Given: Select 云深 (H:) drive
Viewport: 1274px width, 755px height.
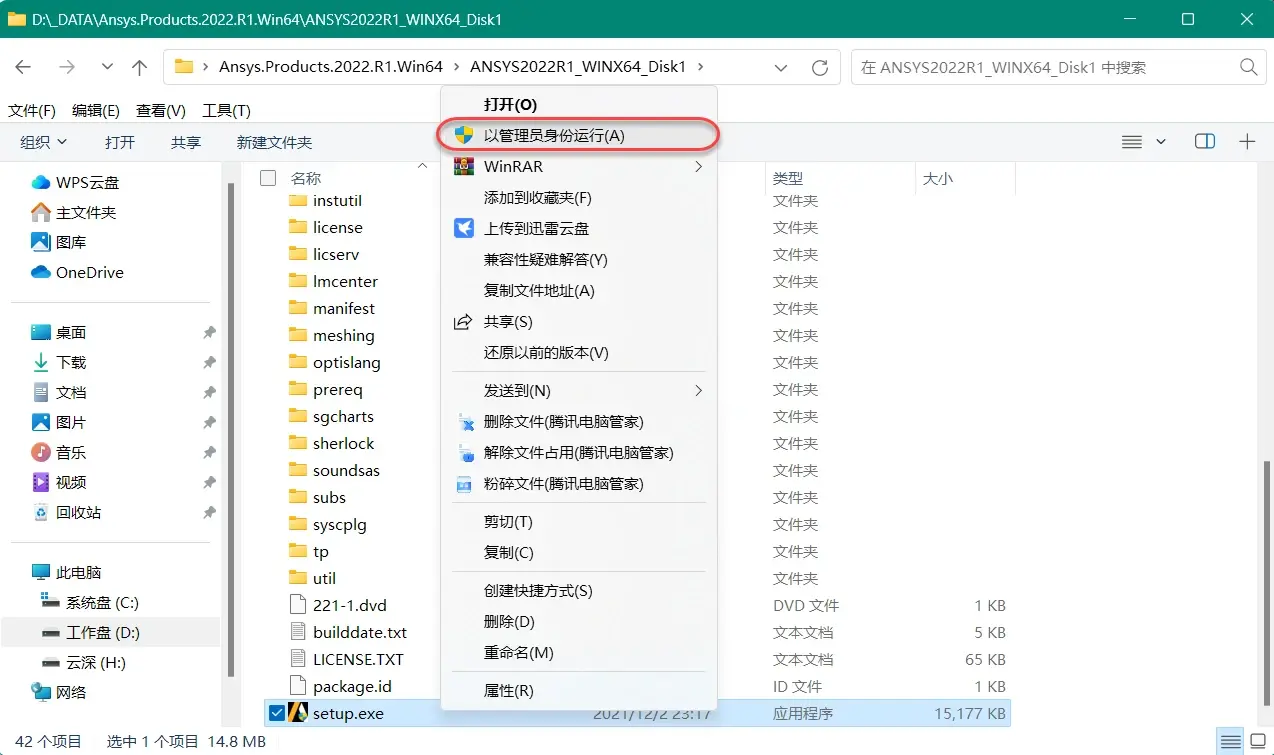Looking at the screenshot, I should tap(84, 662).
